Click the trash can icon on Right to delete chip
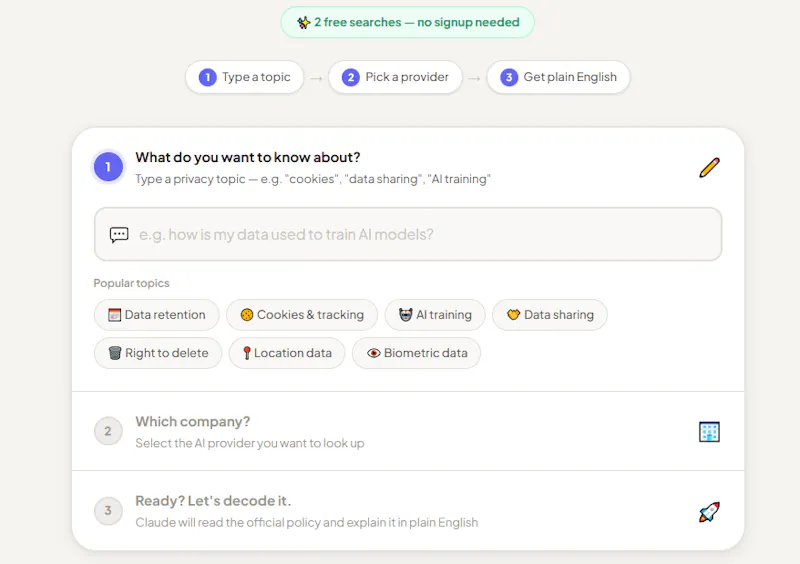This screenshot has height=564, width=800. [115, 353]
